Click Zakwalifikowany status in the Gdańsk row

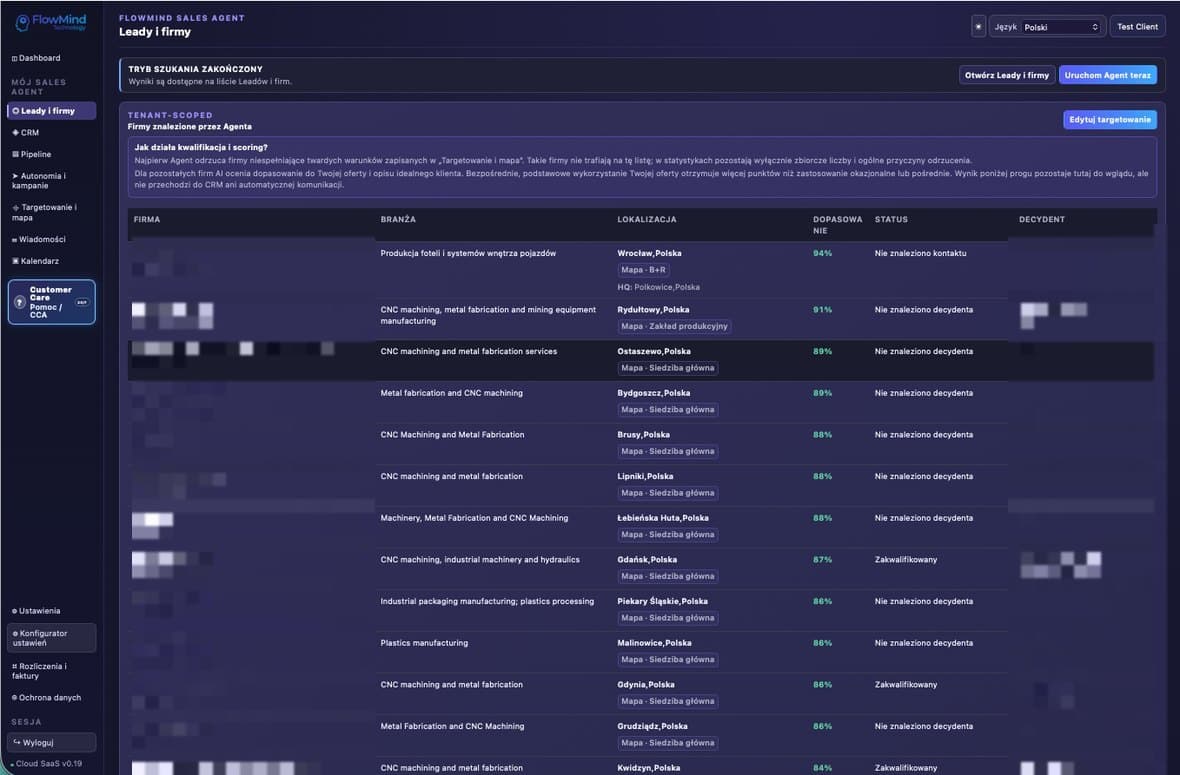coord(906,560)
